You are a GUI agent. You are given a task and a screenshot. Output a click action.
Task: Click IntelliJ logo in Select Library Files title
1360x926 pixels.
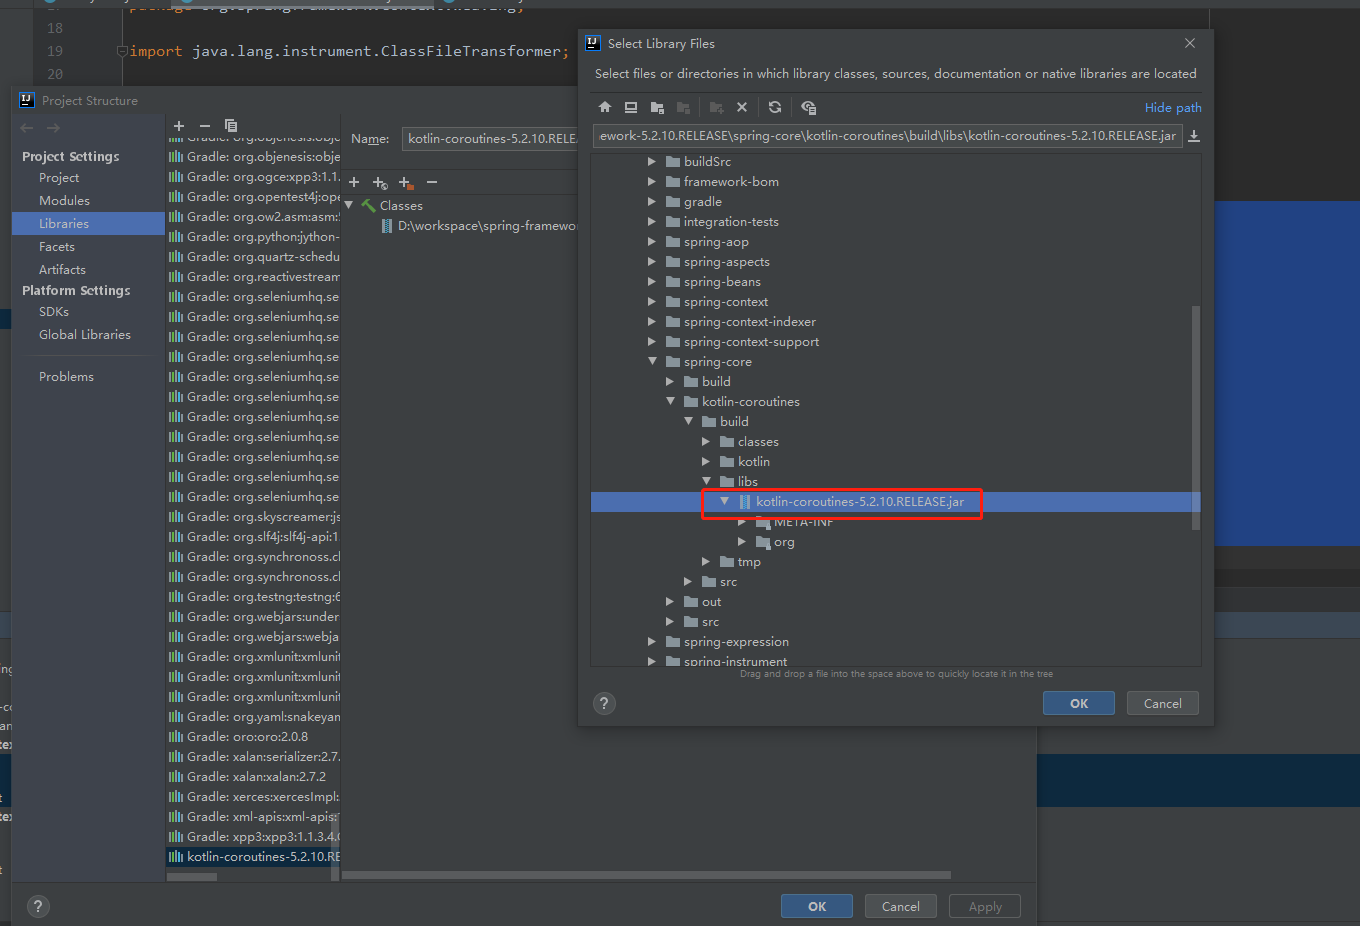pyautogui.click(x=593, y=43)
